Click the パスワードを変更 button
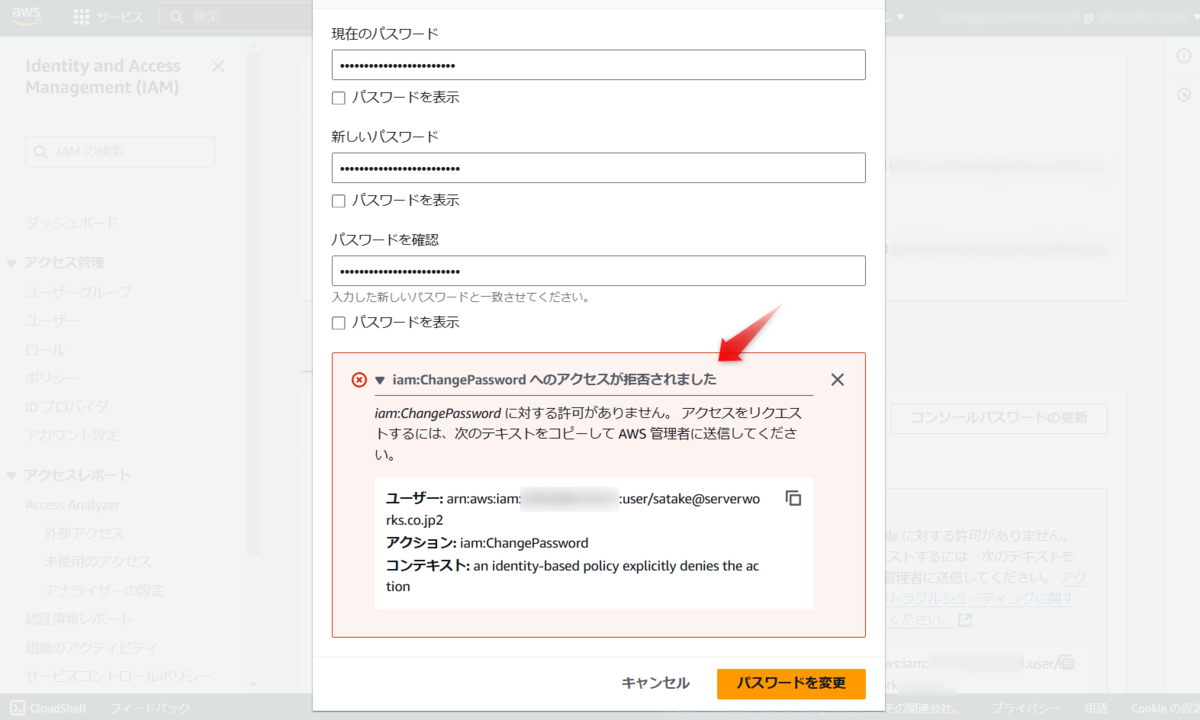 791,683
